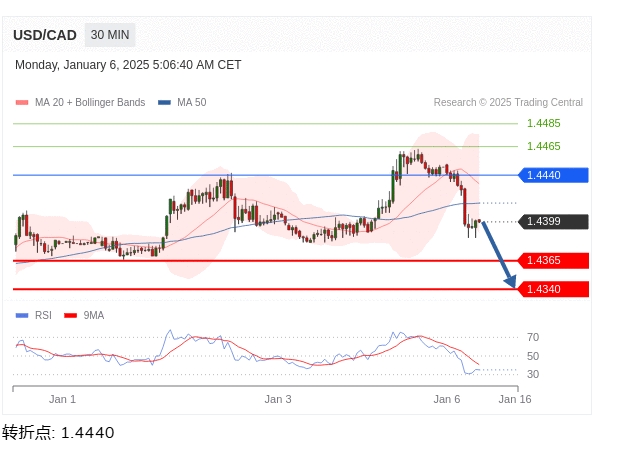Click the 30 MIN timeframe badge
Image resolution: width=637 pixels, height=456 pixels.
click(110, 35)
